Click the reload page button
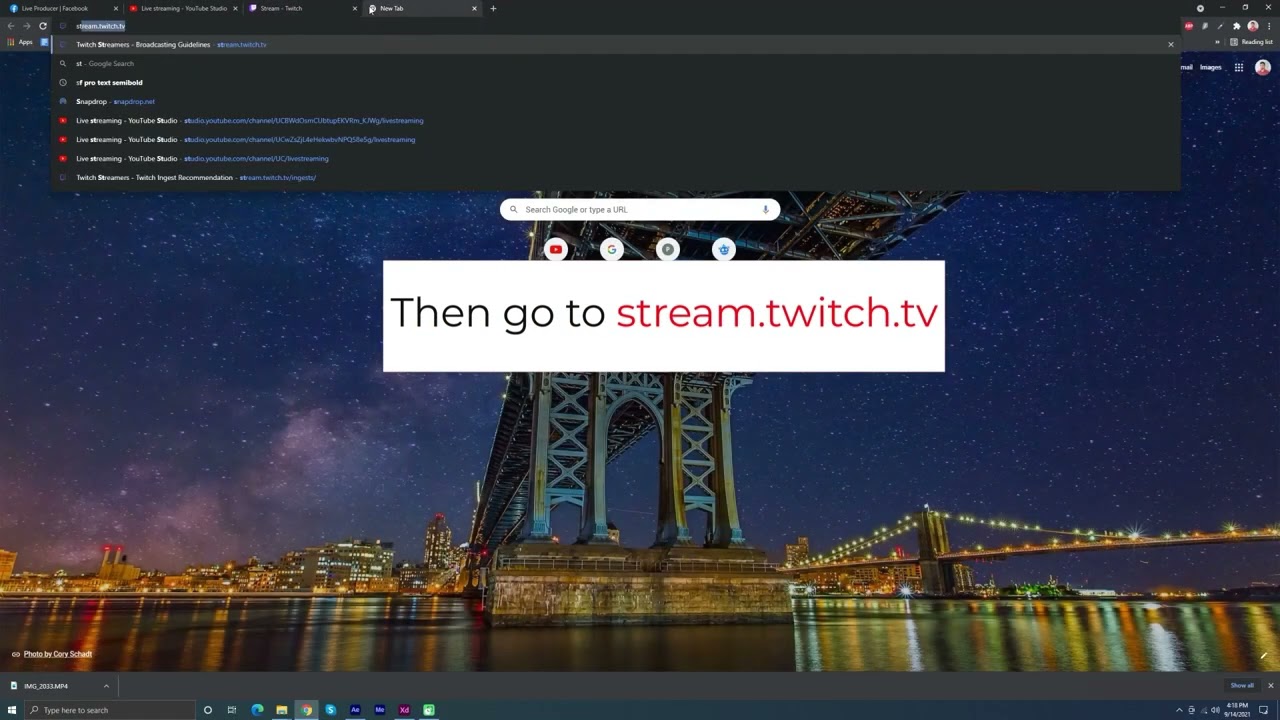The width and height of the screenshot is (1280, 720). coord(43,26)
